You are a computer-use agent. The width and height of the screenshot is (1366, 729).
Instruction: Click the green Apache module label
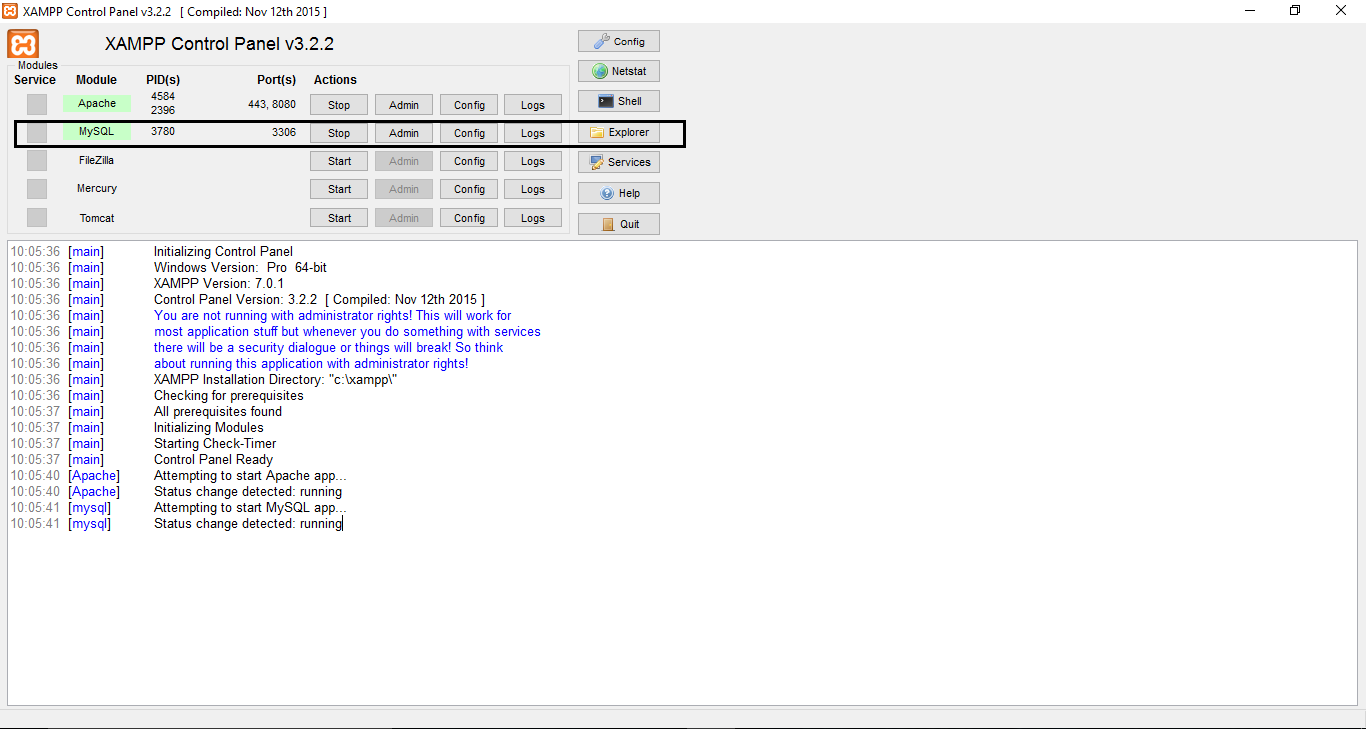97,103
